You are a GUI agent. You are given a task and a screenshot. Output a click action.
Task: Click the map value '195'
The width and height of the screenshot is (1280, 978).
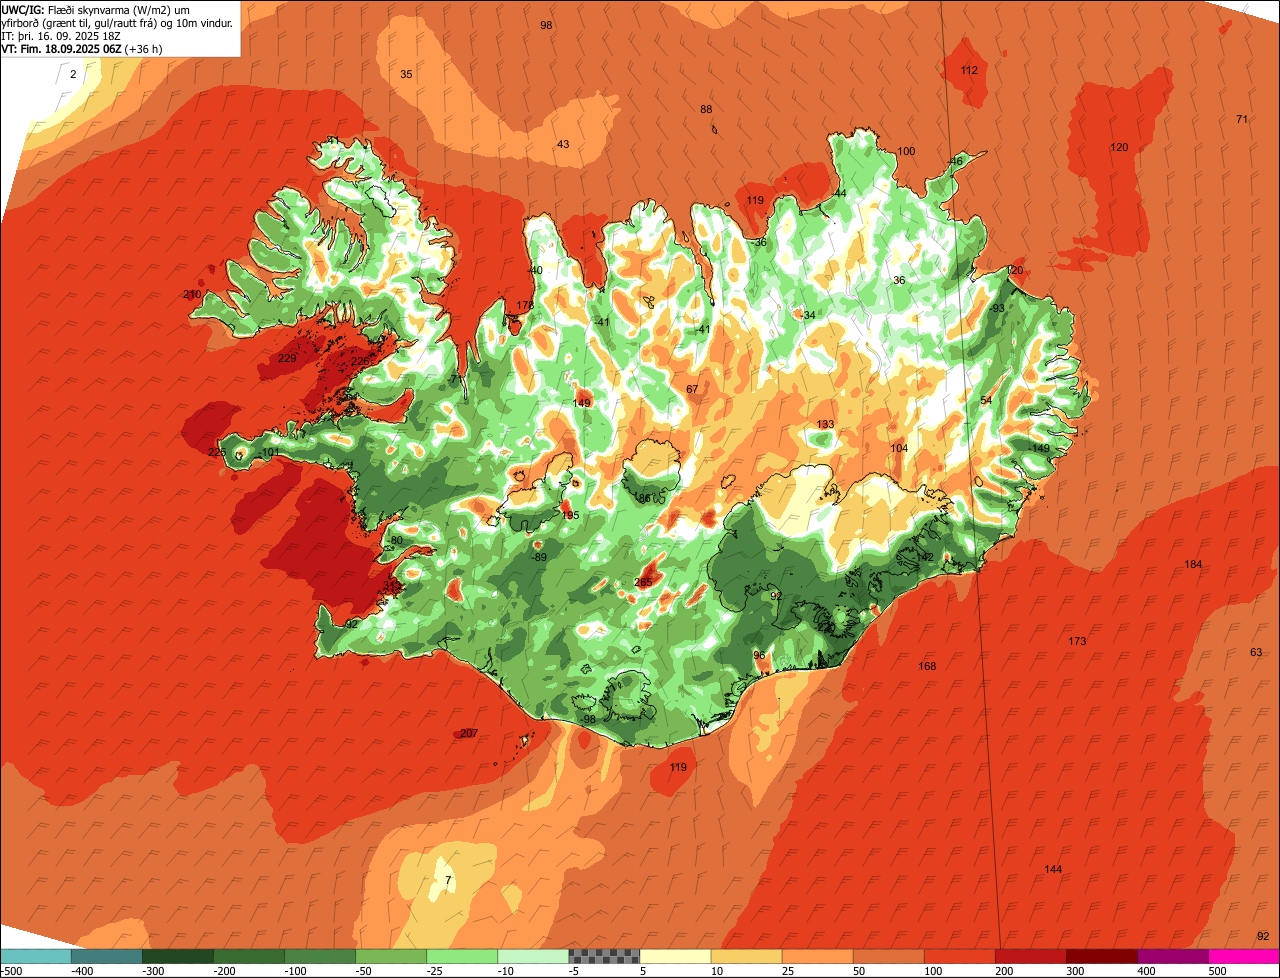click(x=570, y=515)
